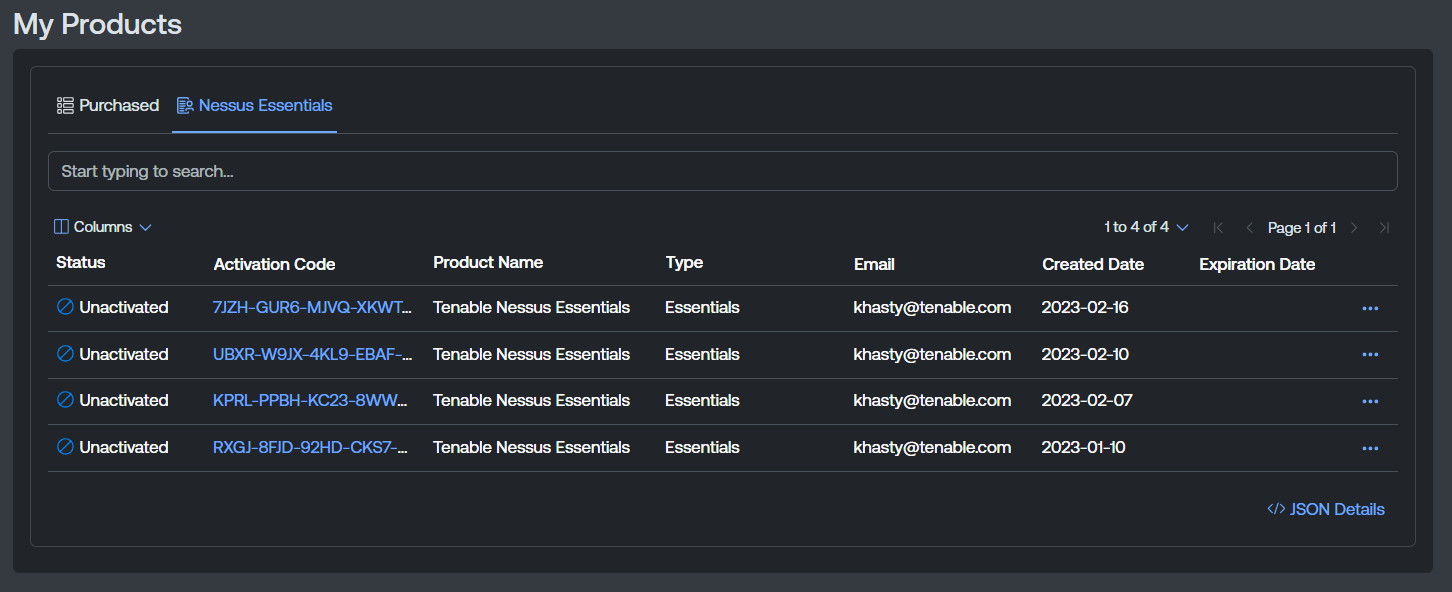Click the JSON code brackets icon
This screenshot has width=1452, height=592.
point(1276,509)
